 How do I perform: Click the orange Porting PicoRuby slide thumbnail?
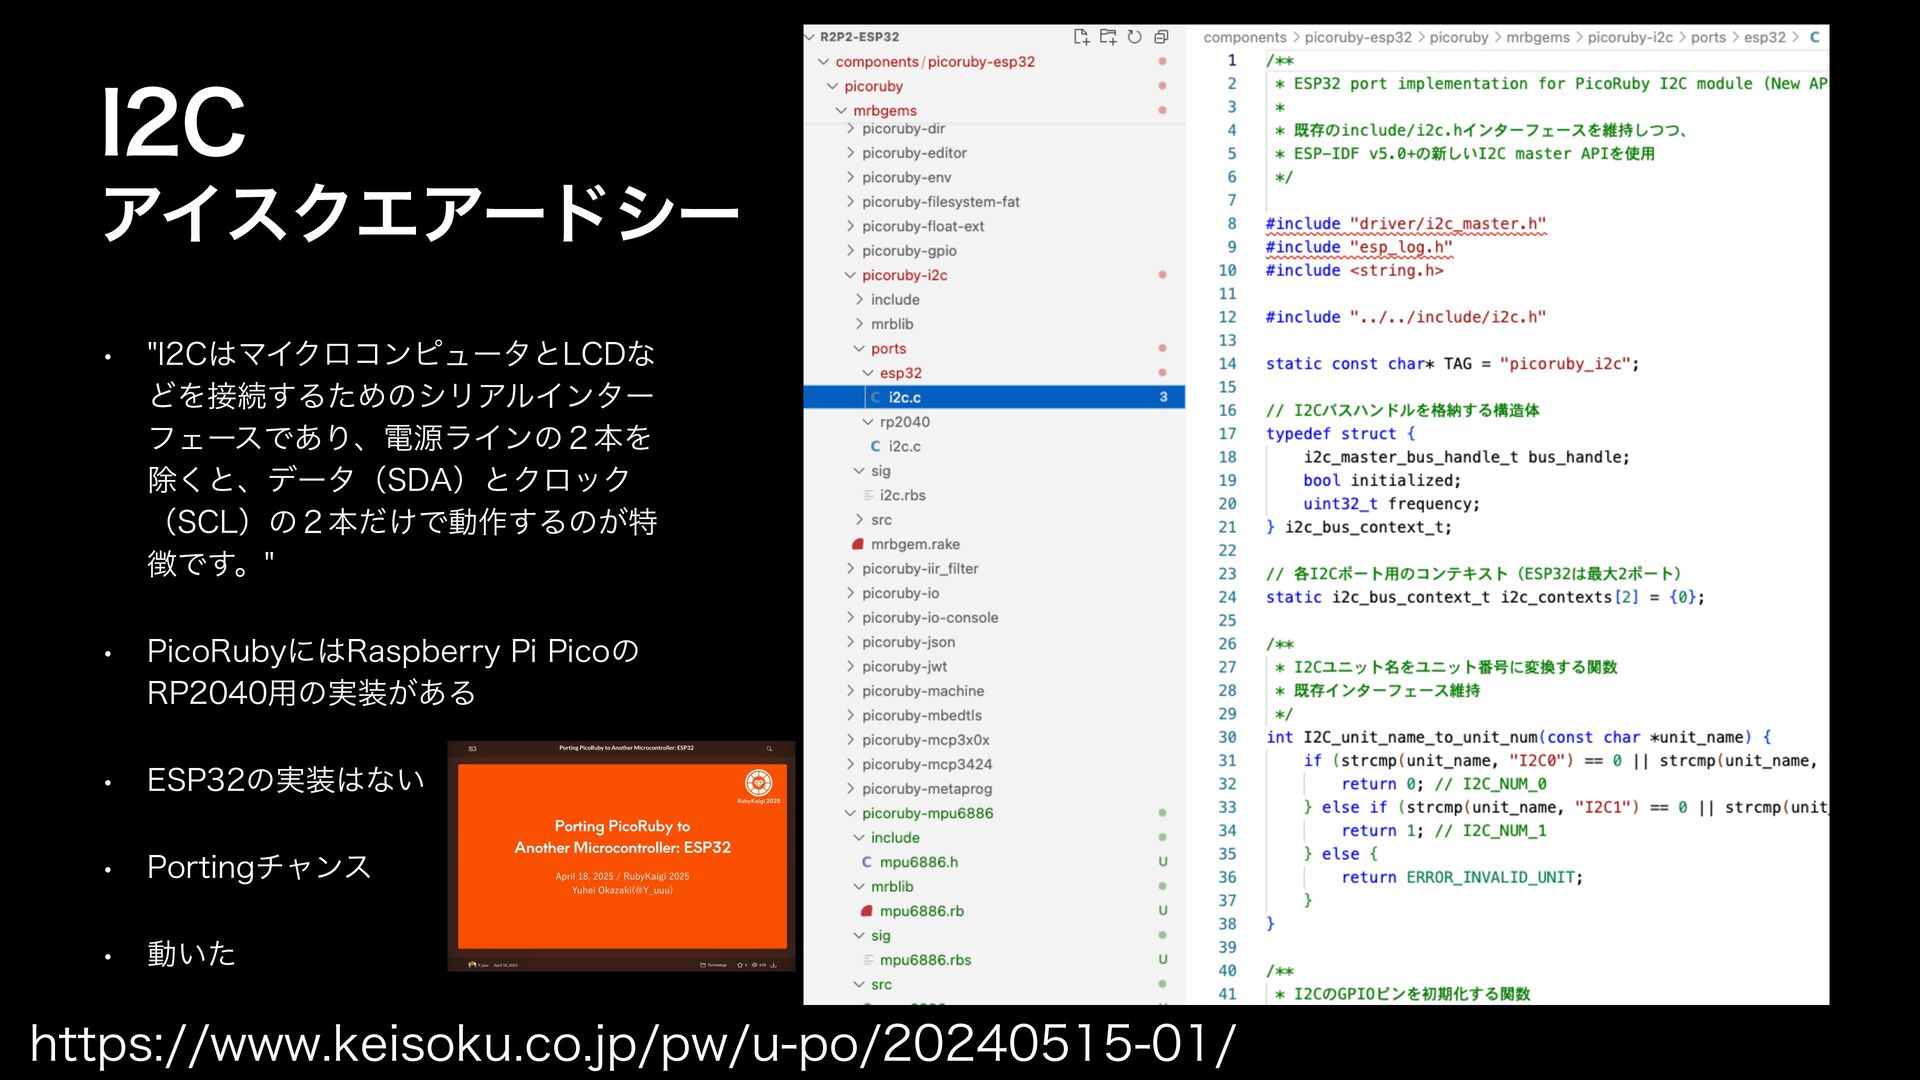[x=621, y=856]
